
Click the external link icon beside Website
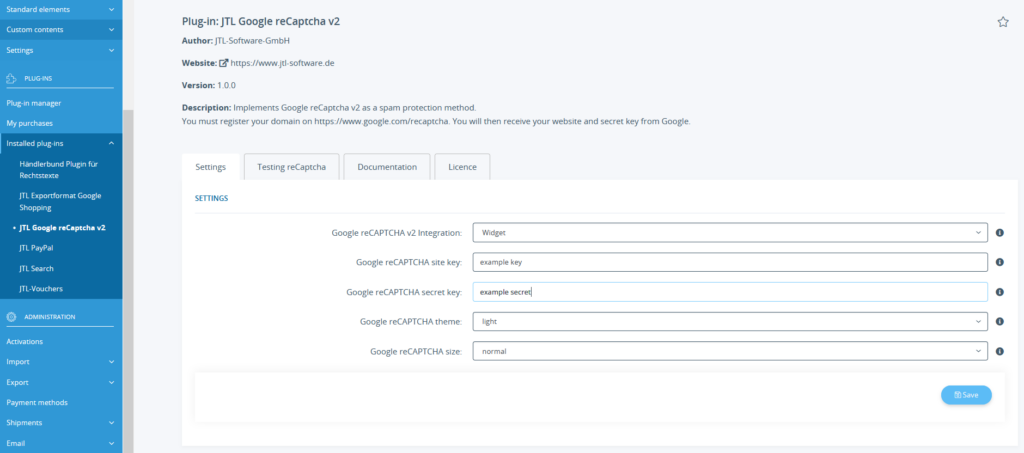[x=223, y=63]
